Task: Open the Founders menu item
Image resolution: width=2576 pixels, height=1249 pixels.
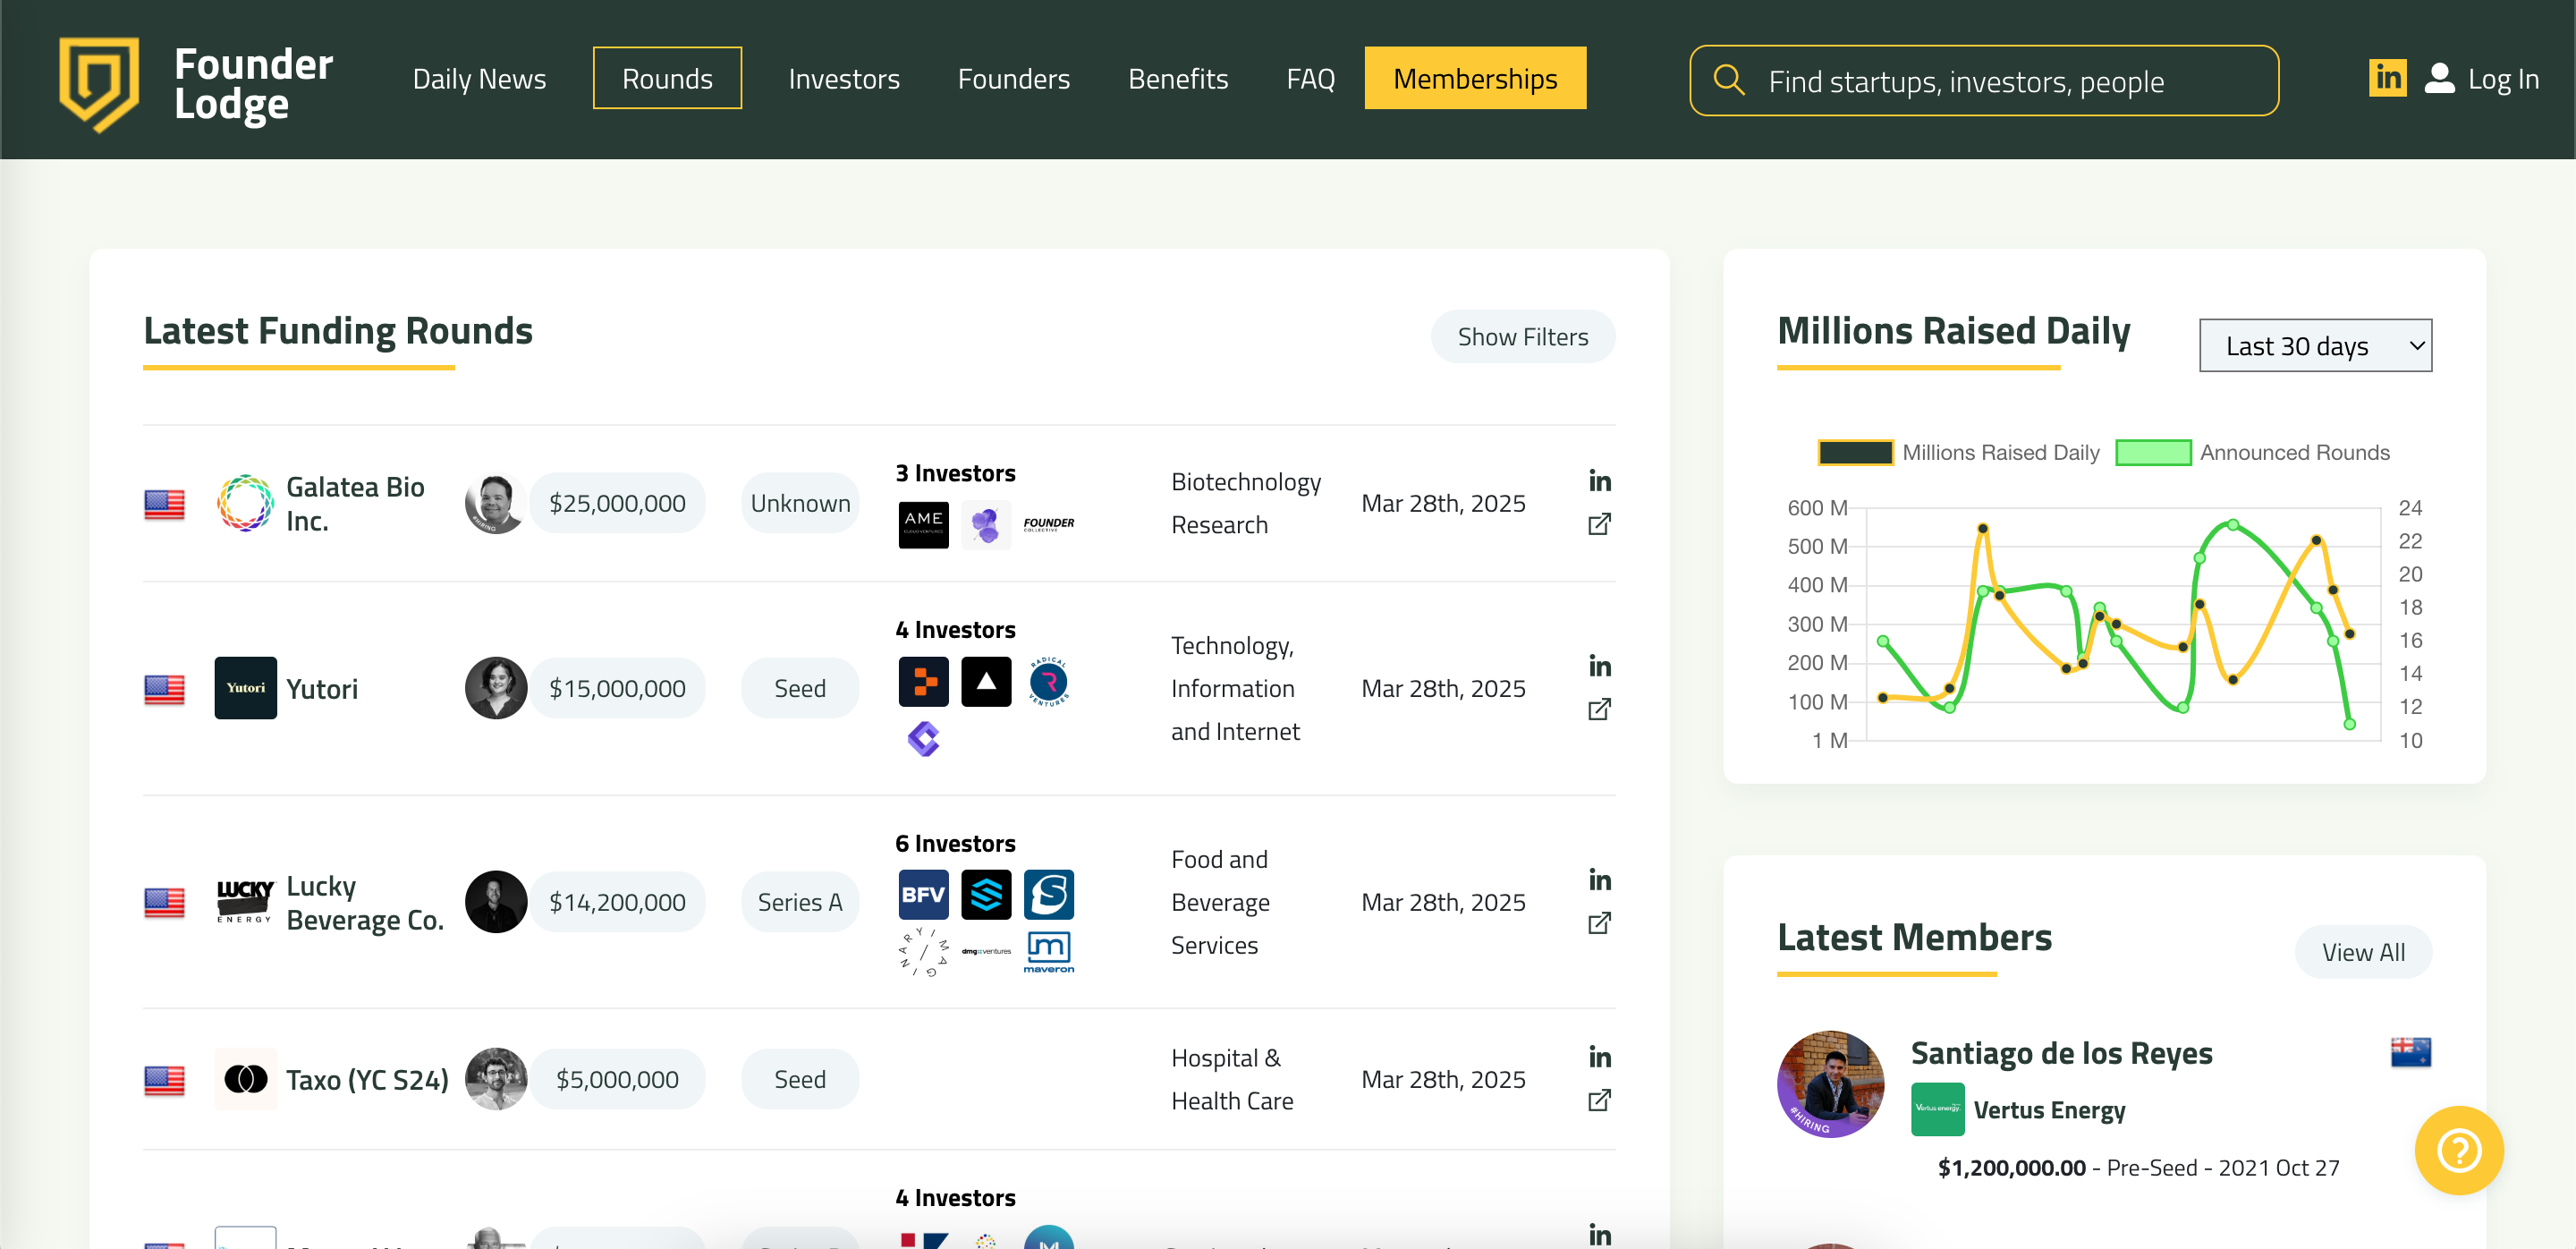Action: click(1013, 78)
